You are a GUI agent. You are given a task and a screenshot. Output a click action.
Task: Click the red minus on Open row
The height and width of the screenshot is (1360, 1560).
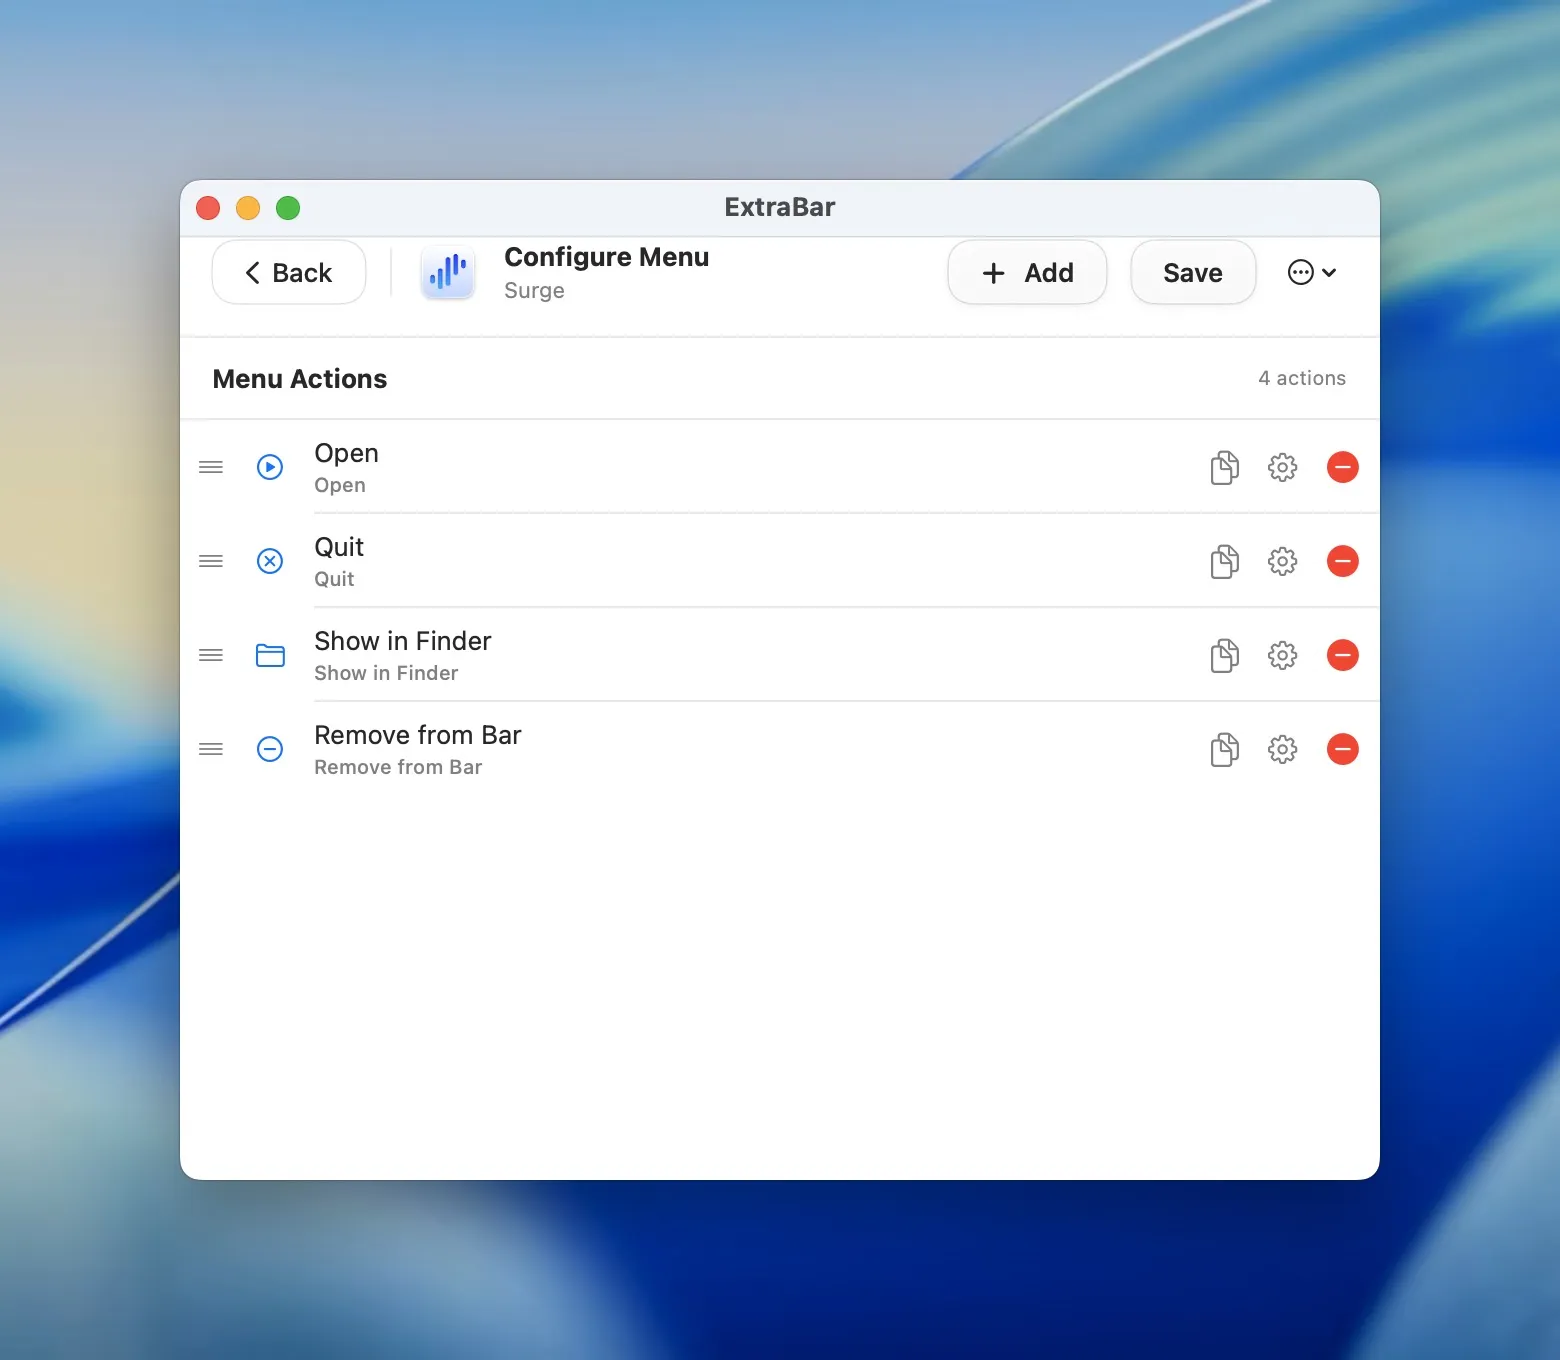pos(1342,467)
